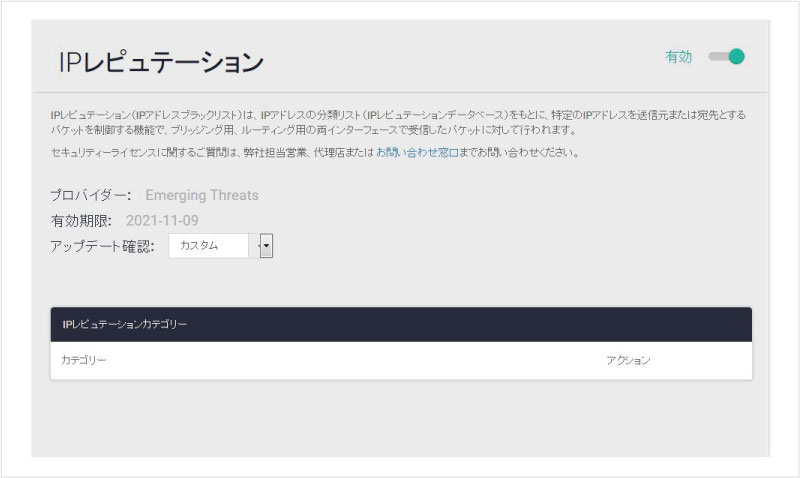This screenshot has width=800, height=478.
Task: Click the アップデート確認 label
Action: click(x=102, y=246)
